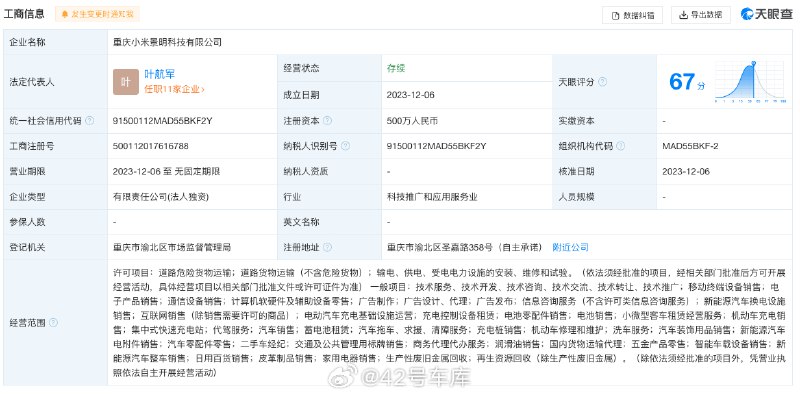The image size is (800, 396).
Task: Click the 参保人数 label
Action: tap(28, 222)
